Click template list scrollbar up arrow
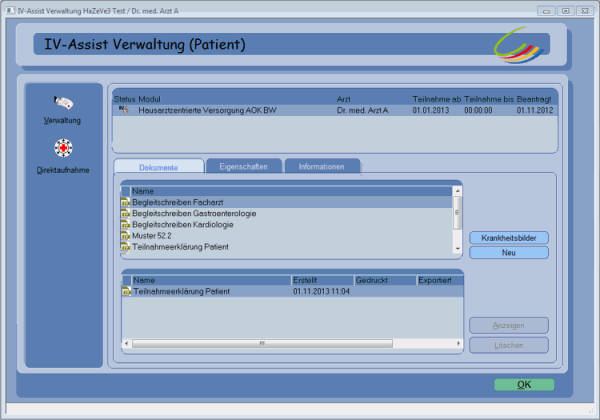600x420 pixels. click(457, 190)
